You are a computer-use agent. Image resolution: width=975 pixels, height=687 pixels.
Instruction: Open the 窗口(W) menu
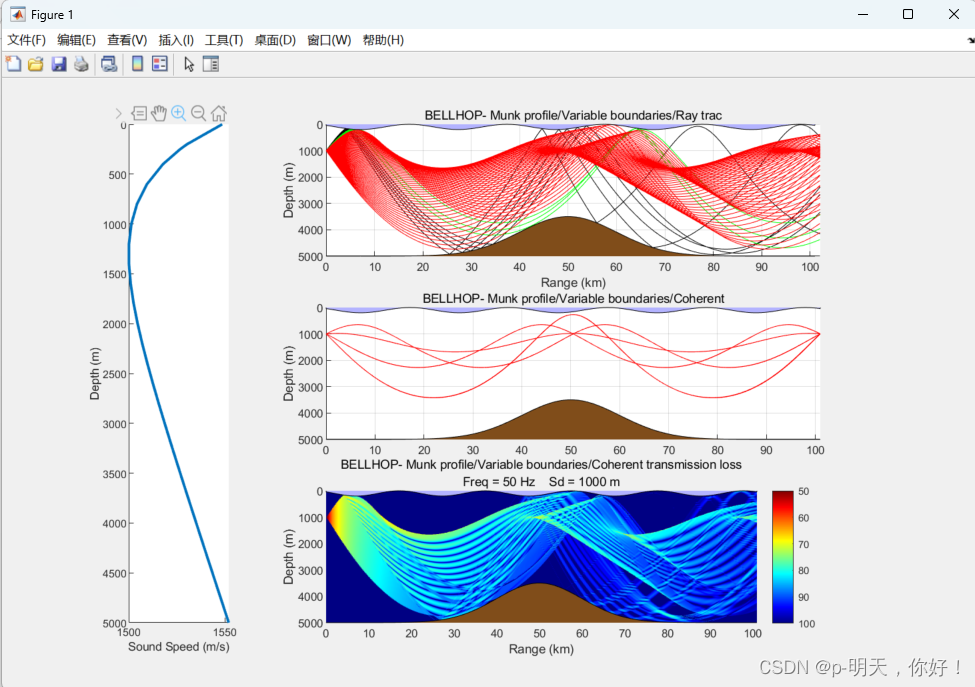[x=329, y=40]
